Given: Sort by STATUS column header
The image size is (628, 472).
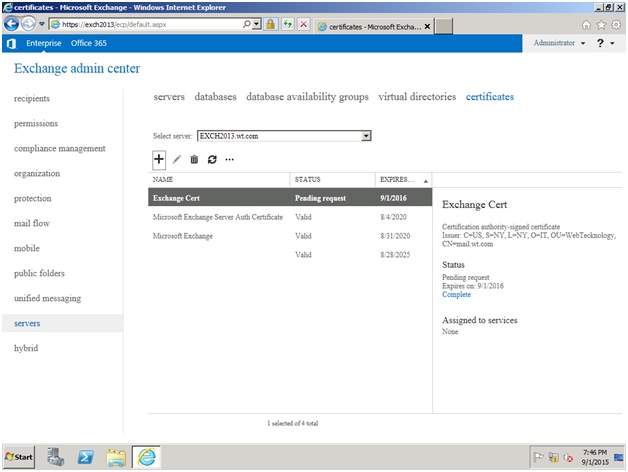Looking at the screenshot, I should [332, 180].
